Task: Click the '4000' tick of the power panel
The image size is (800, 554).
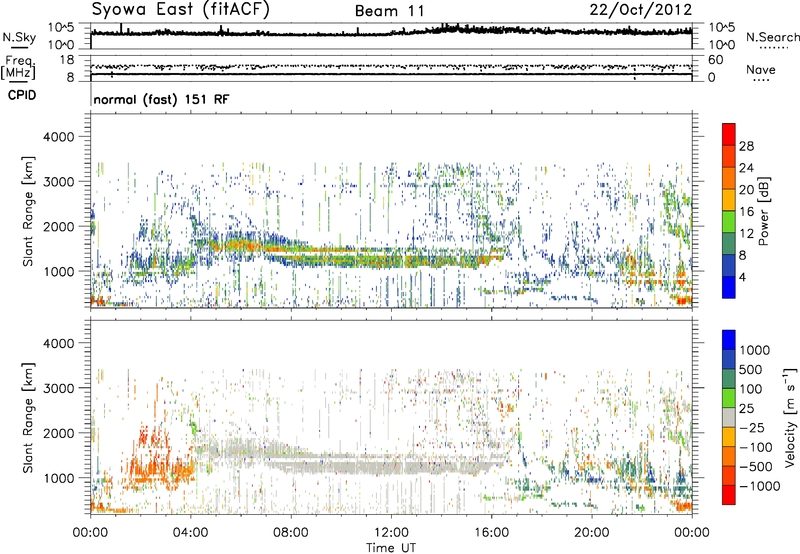Action: point(58,137)
